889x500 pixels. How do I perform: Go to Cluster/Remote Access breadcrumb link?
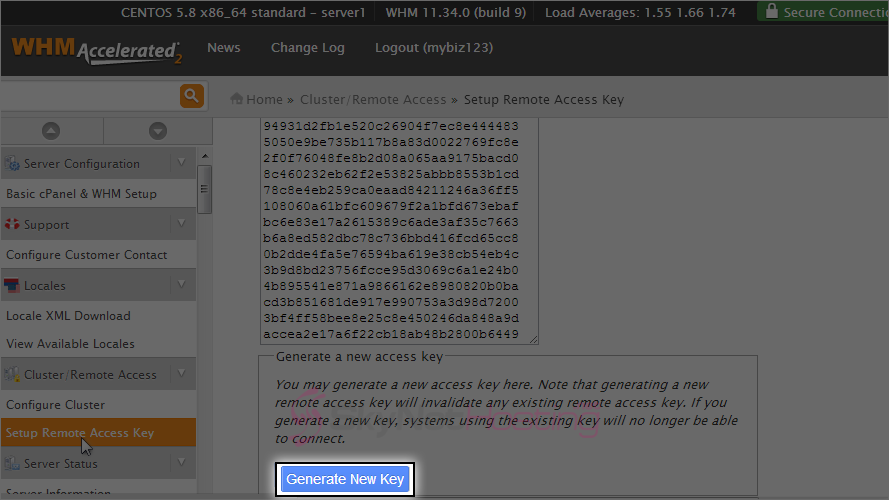[x=373, y=100]
